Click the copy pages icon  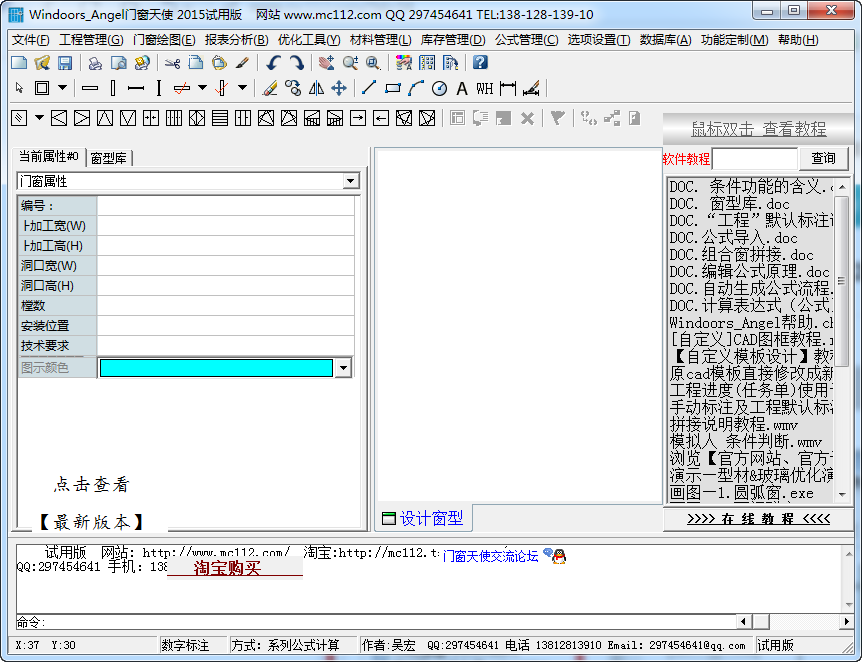[x=196, y=63]
